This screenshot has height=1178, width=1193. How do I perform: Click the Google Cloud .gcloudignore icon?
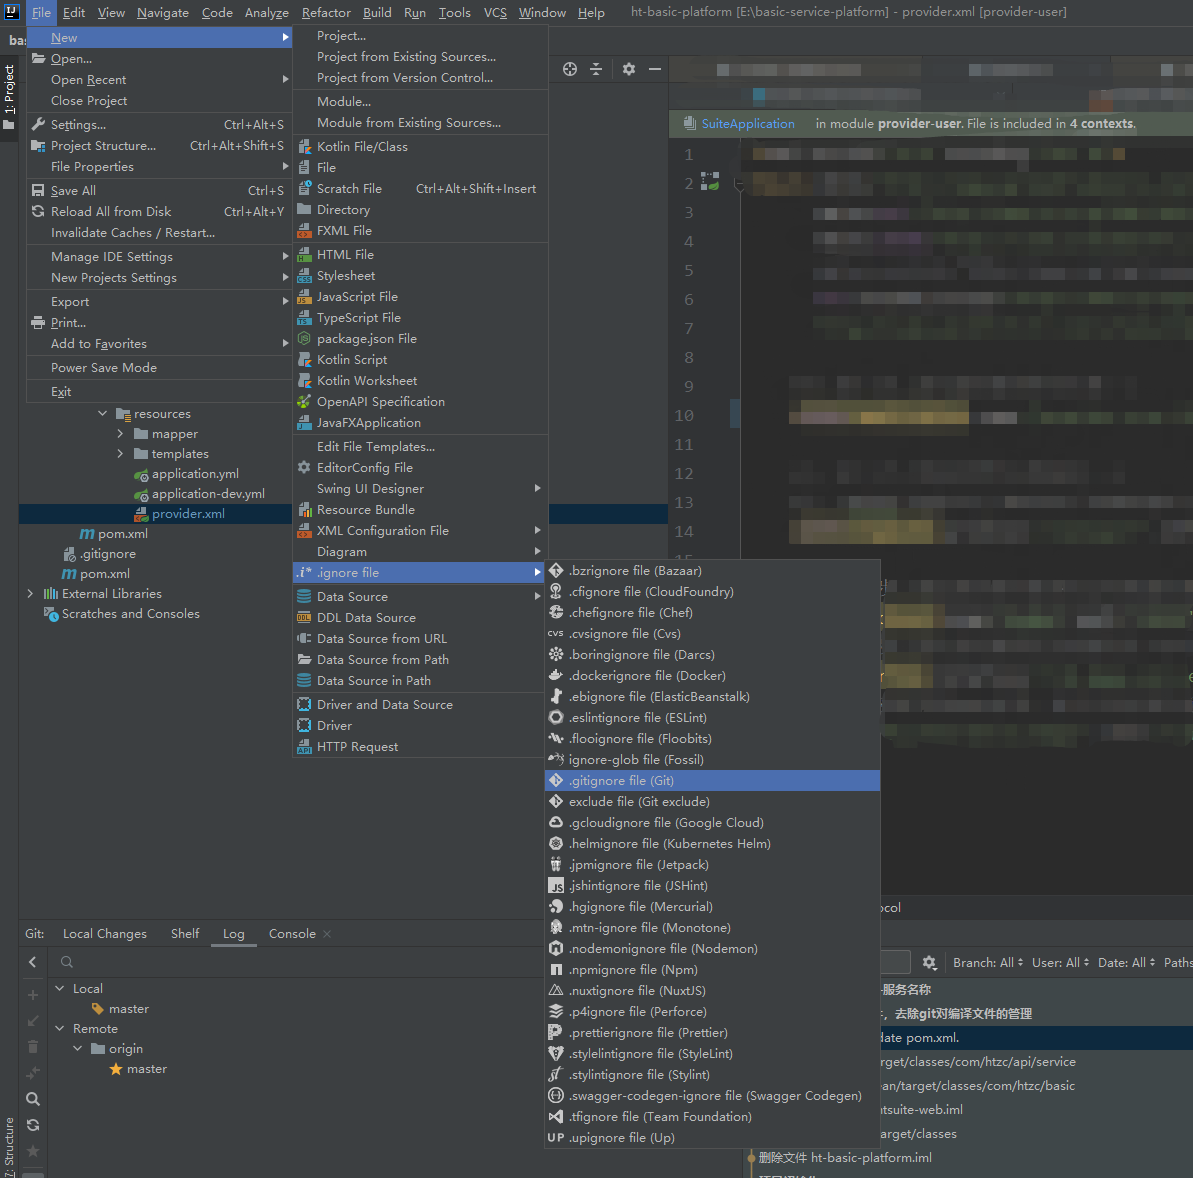(556, 823)
